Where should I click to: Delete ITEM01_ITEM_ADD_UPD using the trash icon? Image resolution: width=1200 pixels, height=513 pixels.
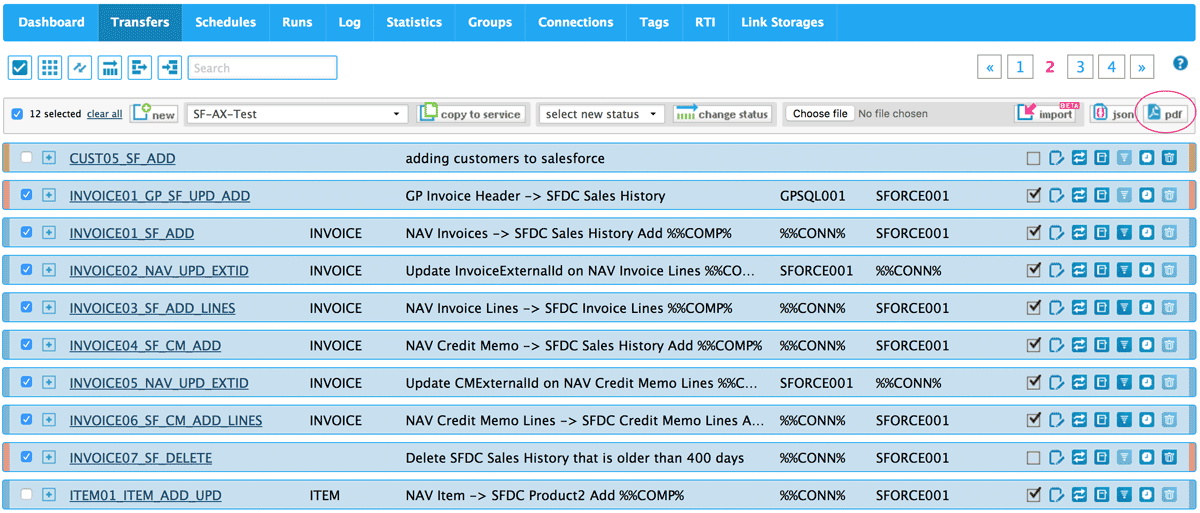(1168, 495)
